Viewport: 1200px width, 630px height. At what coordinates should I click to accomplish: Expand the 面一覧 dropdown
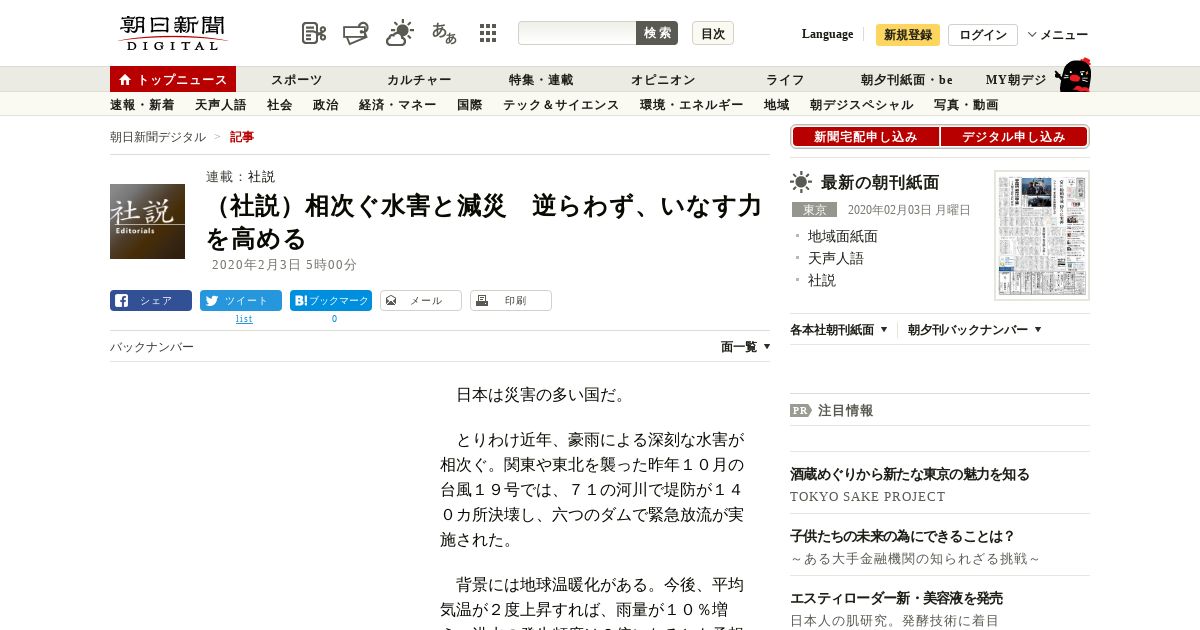[x=746, y=347]
